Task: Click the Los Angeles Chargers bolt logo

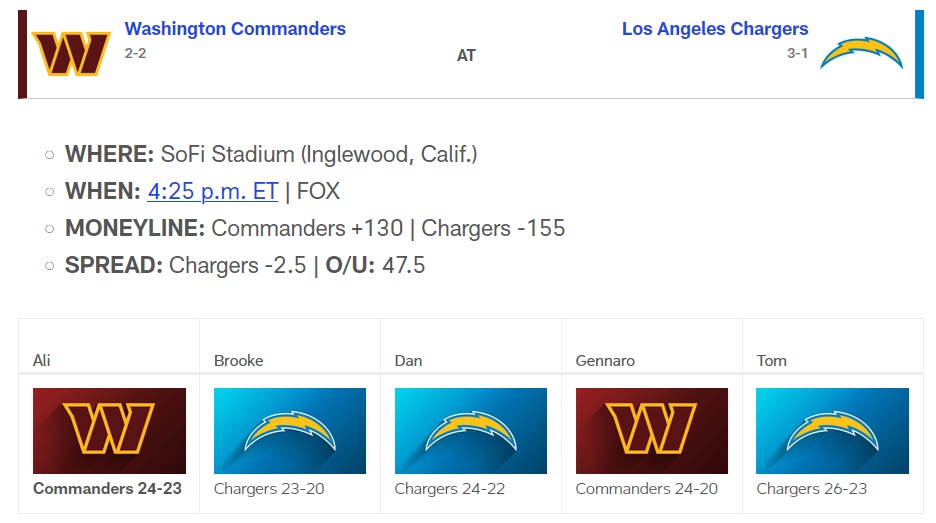Action: pyautogui.click(x=861, y=54)
